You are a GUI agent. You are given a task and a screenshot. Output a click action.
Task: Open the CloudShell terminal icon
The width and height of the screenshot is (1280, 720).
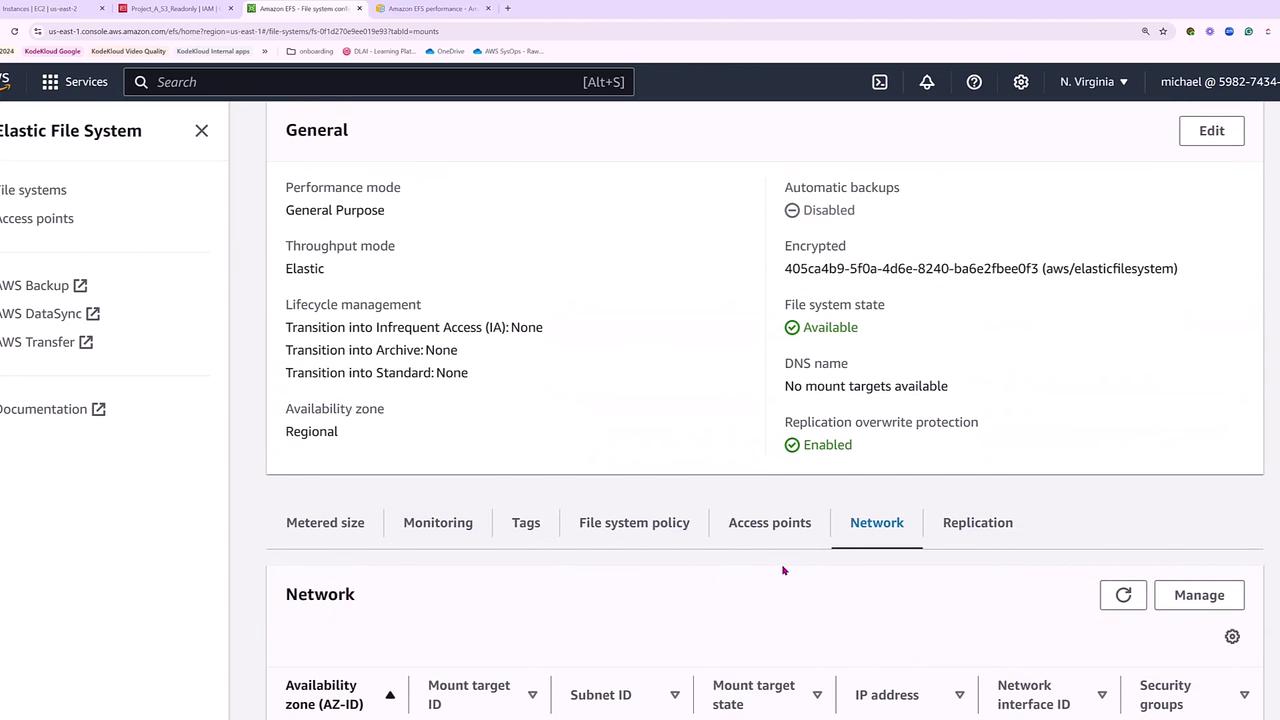880,82
